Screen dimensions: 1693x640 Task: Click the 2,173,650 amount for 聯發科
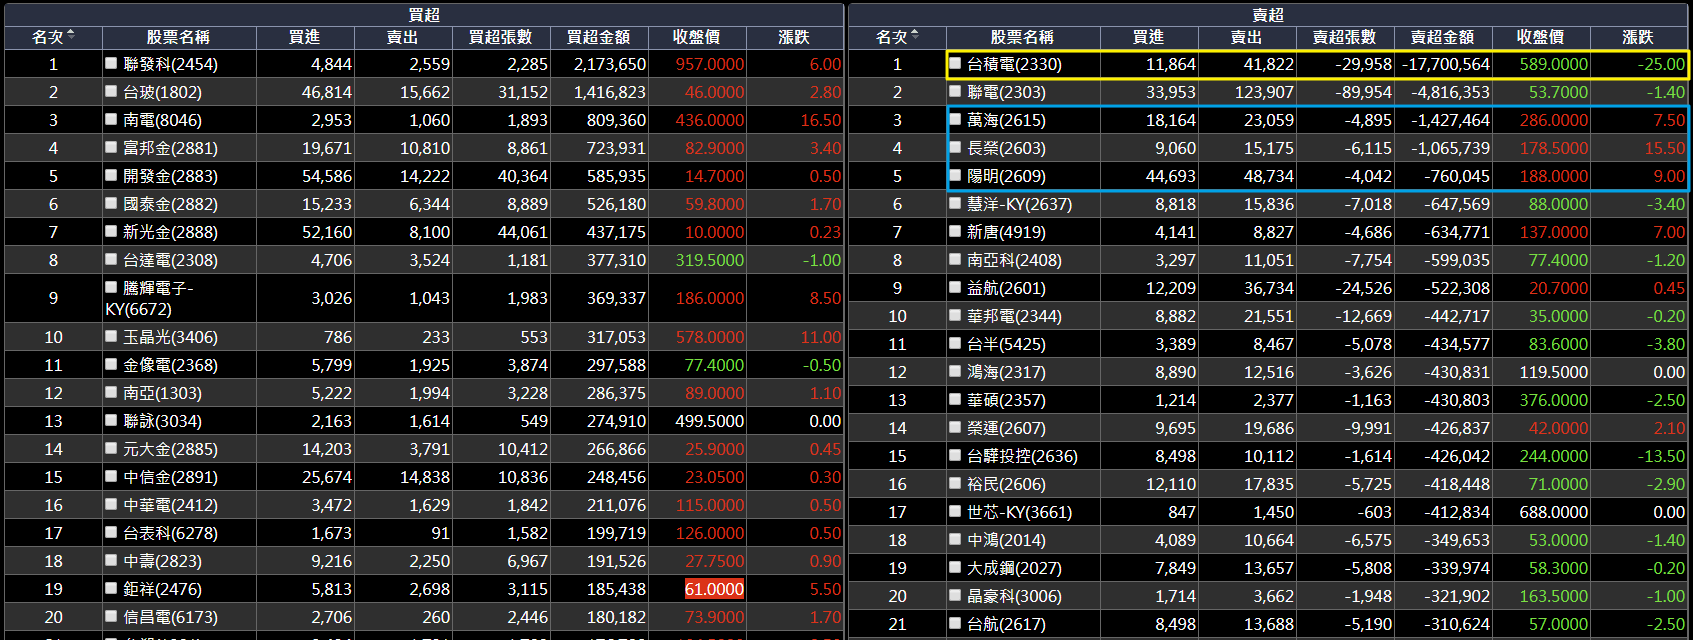coord(610,64)
